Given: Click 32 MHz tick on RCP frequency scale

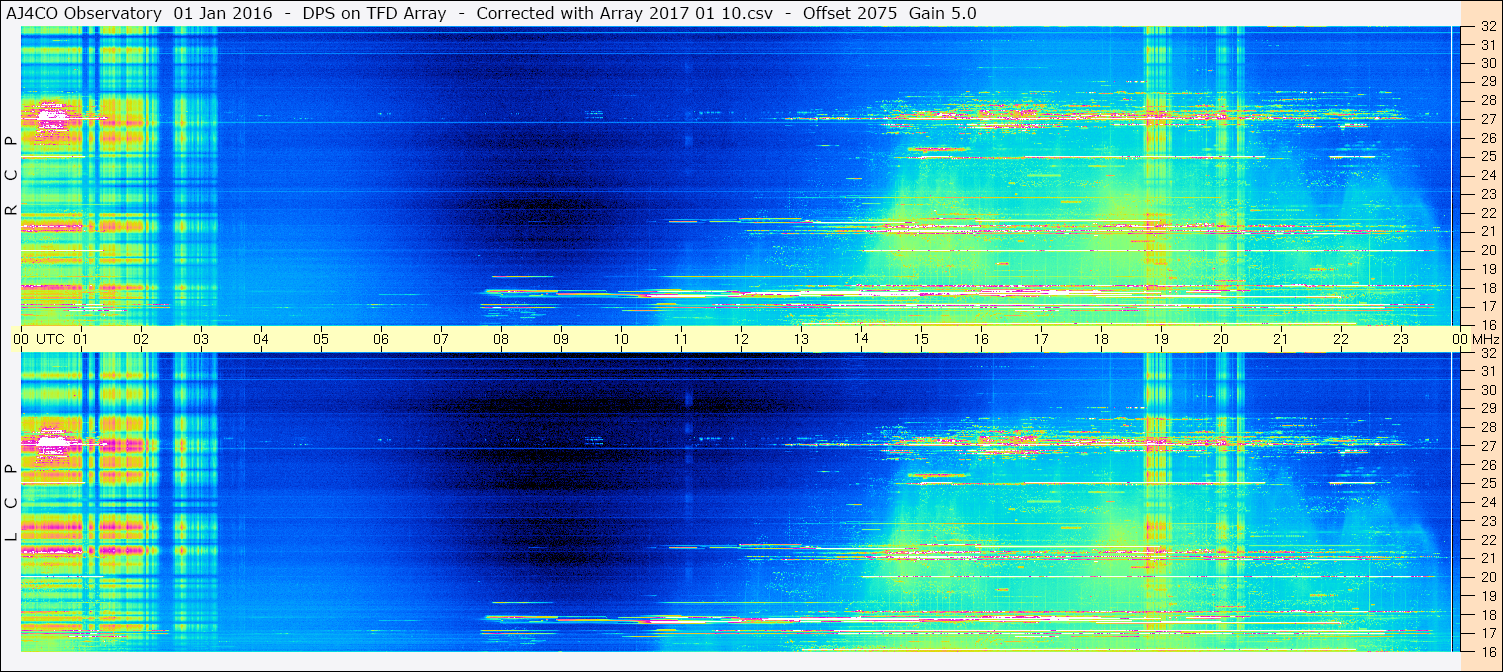Looking at the screenshot, I should pos(1487,28).
